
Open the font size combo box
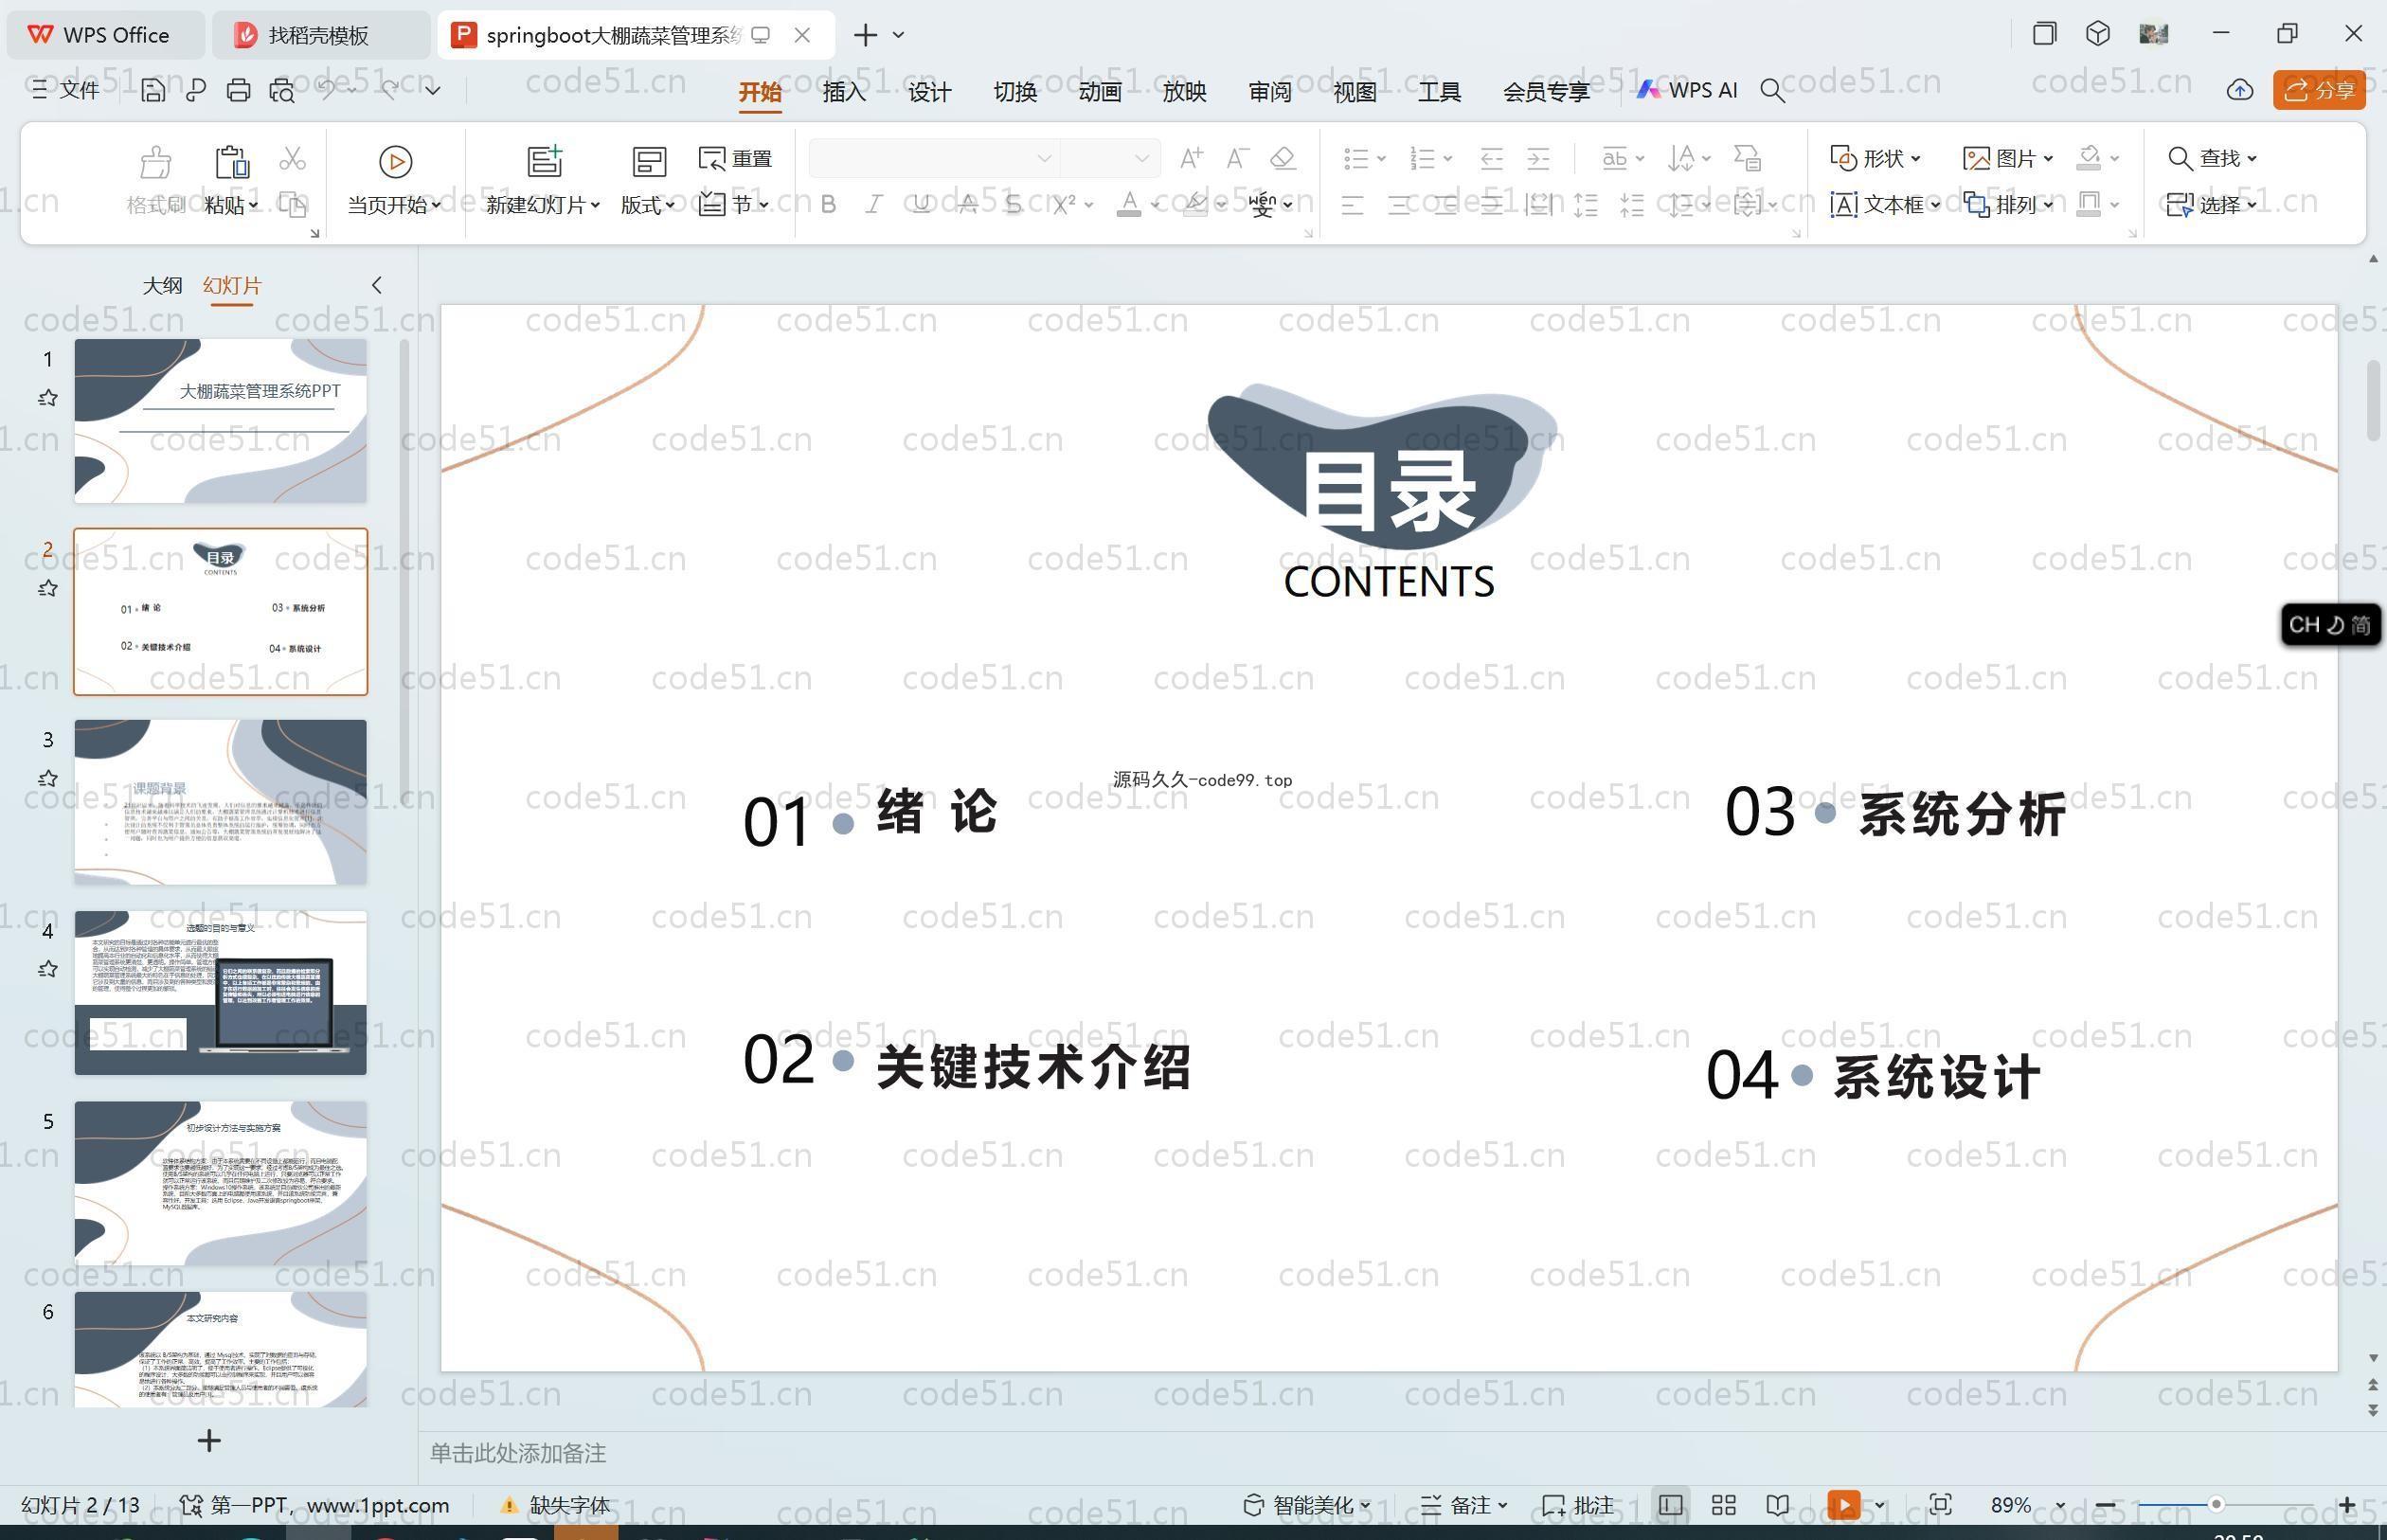[1110, 158]
